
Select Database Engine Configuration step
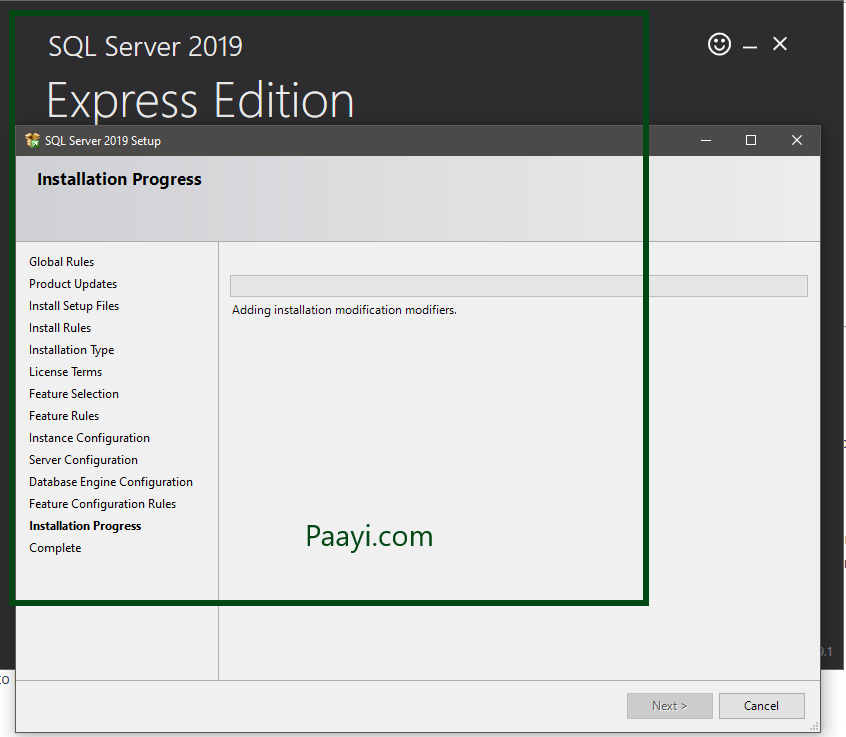(111, 482)
